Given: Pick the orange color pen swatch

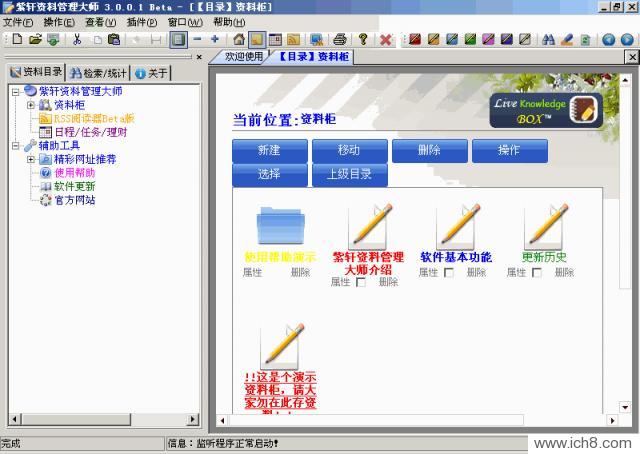Looking at the screenshot, I should tap(433, 40).
